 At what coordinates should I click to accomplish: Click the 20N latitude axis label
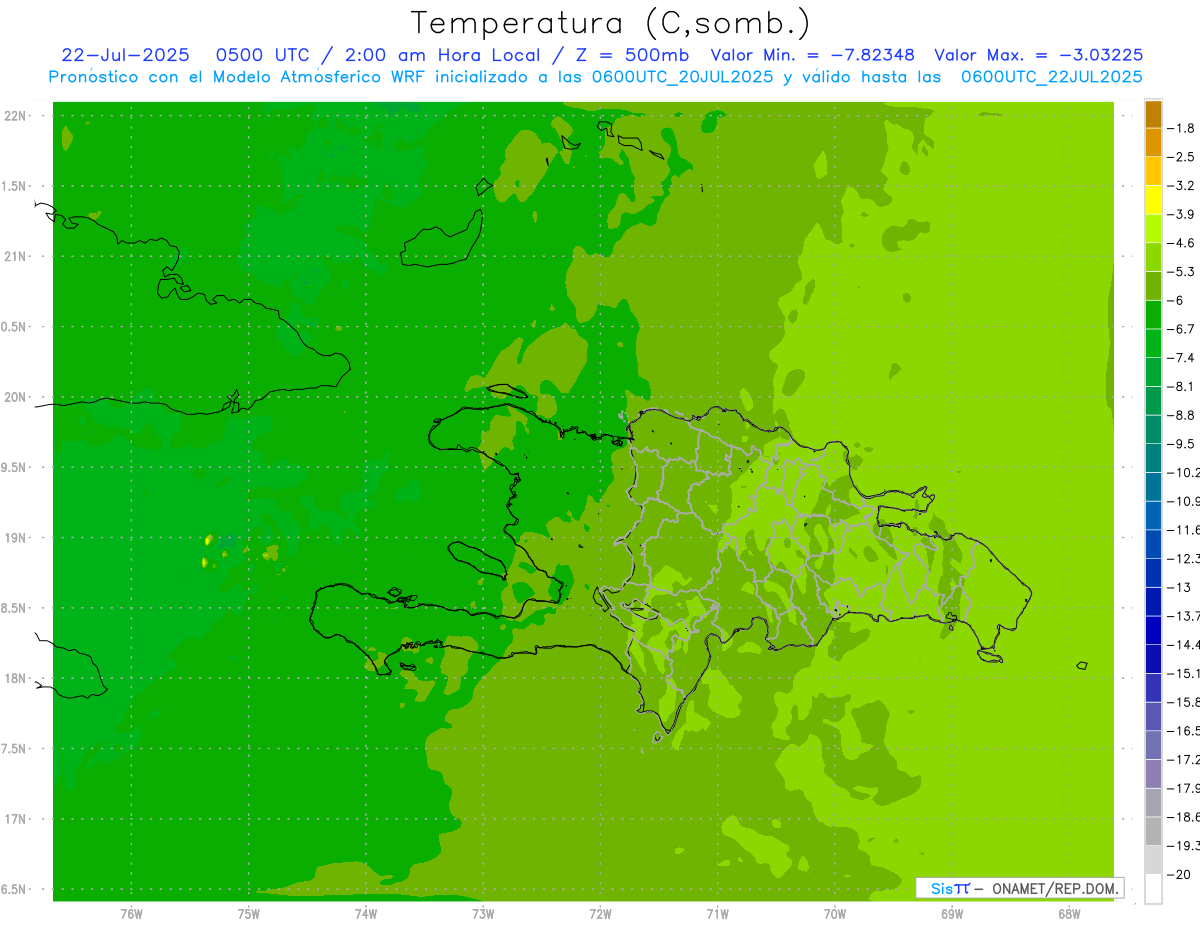coord(16,397)
